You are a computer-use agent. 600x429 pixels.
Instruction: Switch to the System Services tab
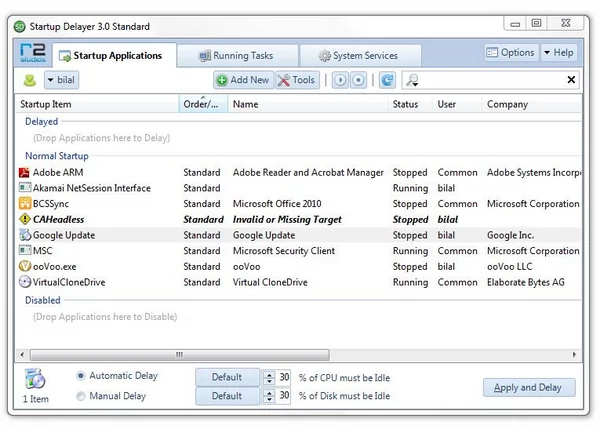click(360, 55)
